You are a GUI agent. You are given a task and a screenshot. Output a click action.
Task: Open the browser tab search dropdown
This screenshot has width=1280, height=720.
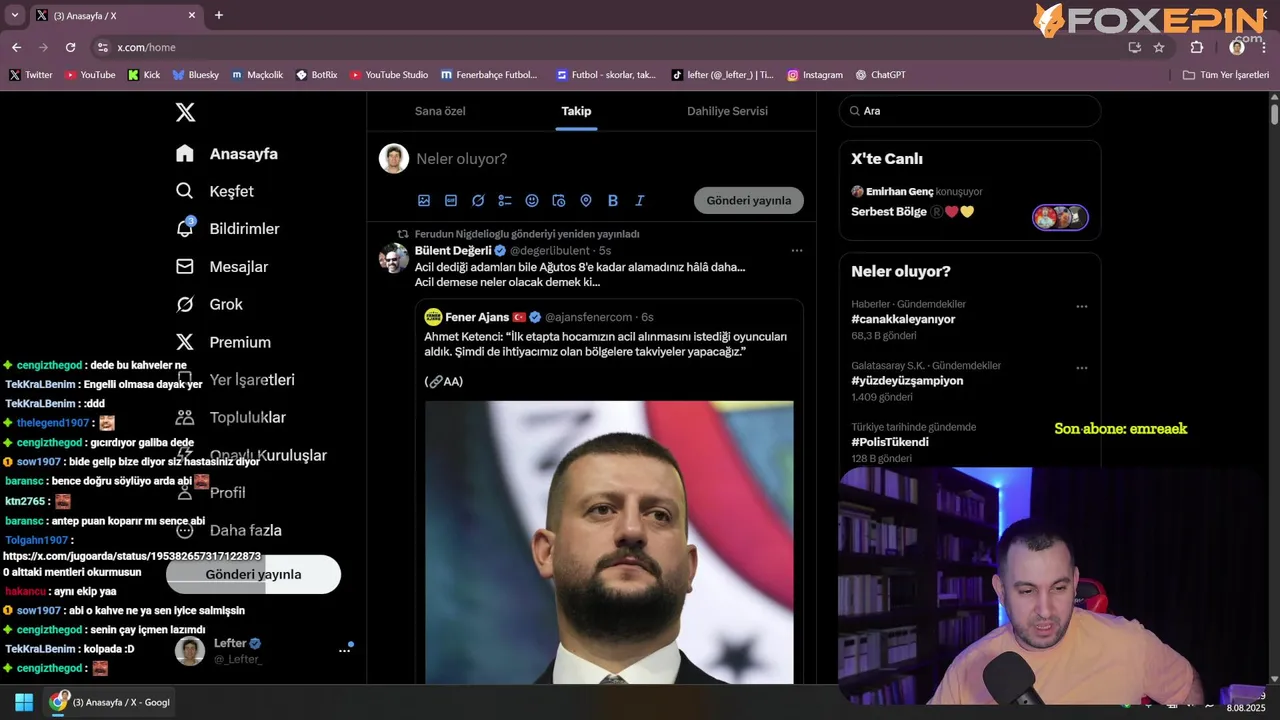15,15
